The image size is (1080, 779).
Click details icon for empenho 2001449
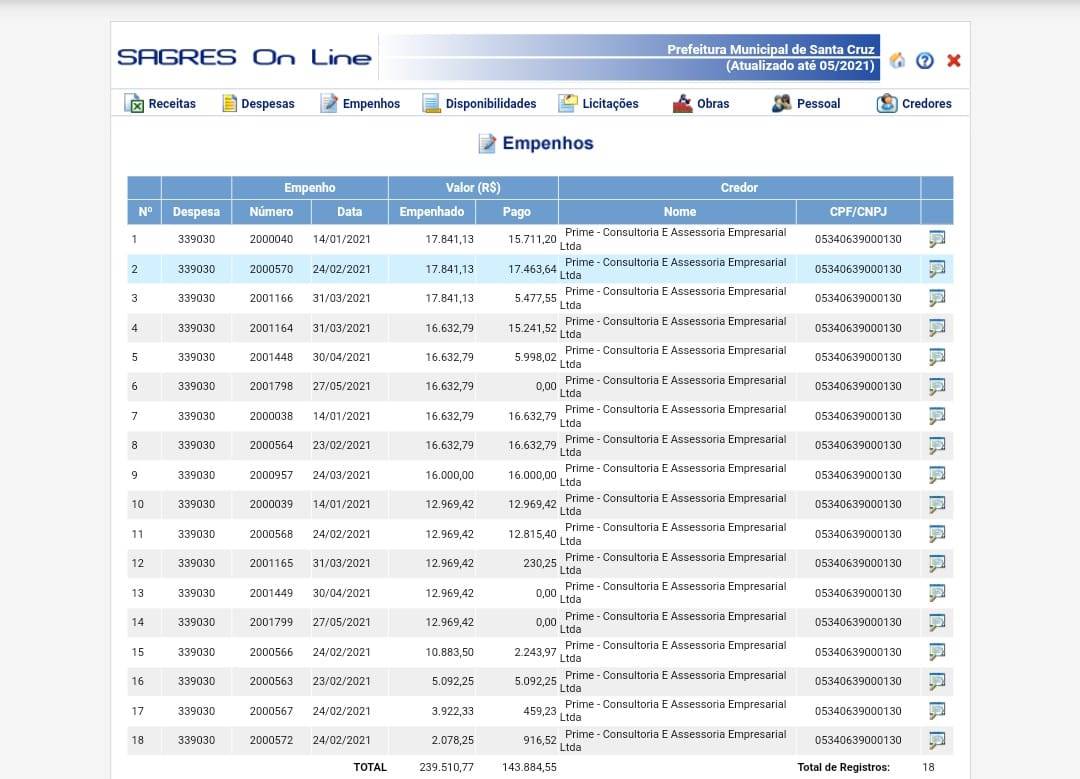[937, 593]
